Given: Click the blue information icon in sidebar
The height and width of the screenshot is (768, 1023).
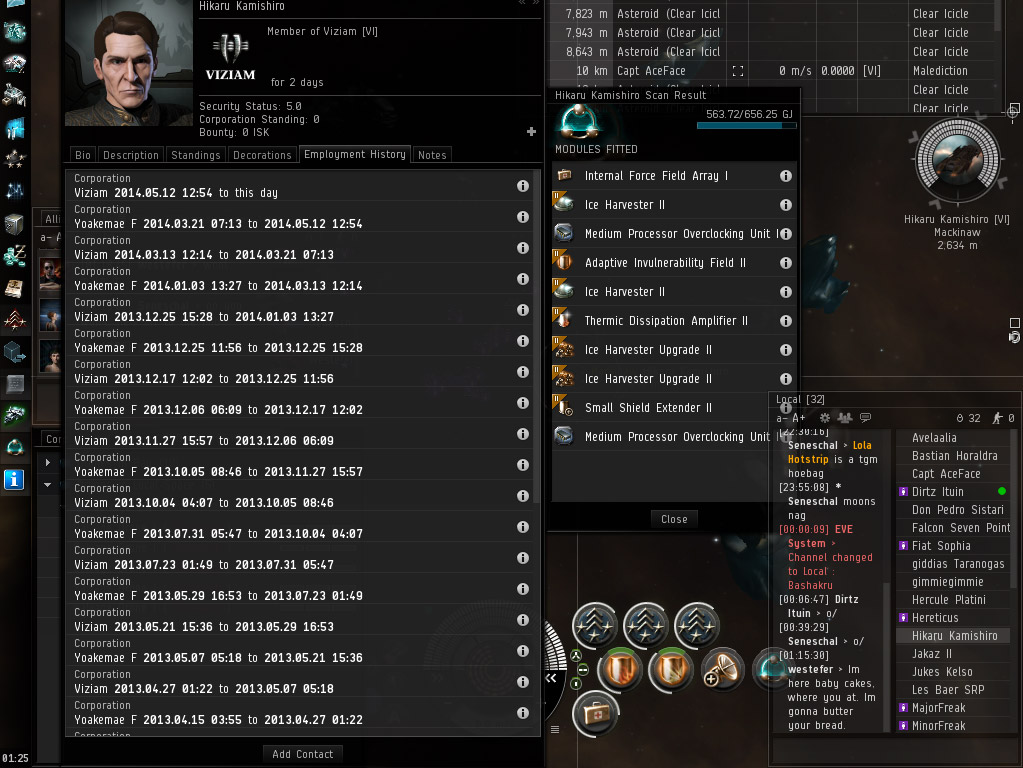Looking at the screenshot, I should click(14, 480).
